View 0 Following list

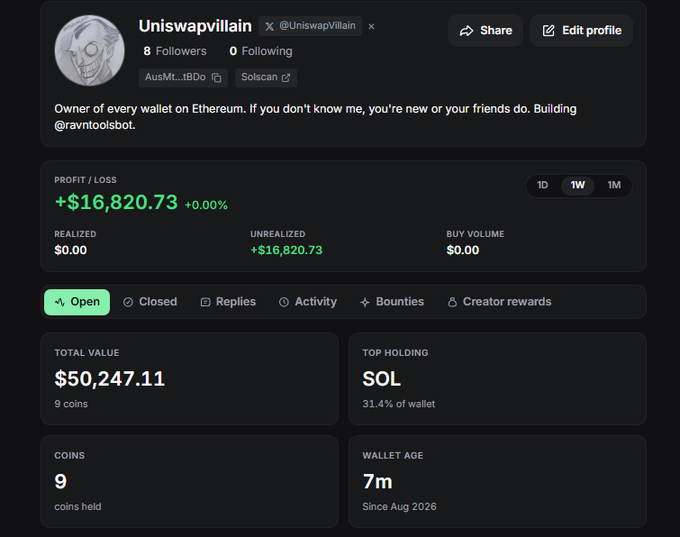click(261, 51)
